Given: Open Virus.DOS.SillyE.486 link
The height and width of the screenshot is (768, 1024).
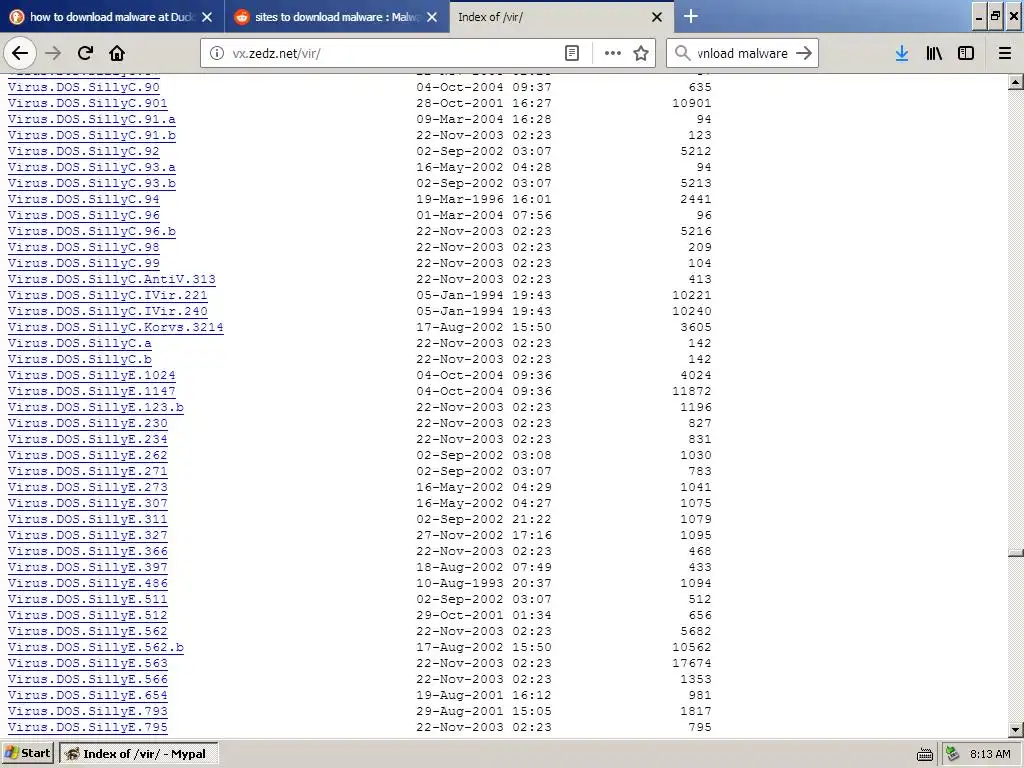Looking at the screenshot, I should tap(88, 583).
